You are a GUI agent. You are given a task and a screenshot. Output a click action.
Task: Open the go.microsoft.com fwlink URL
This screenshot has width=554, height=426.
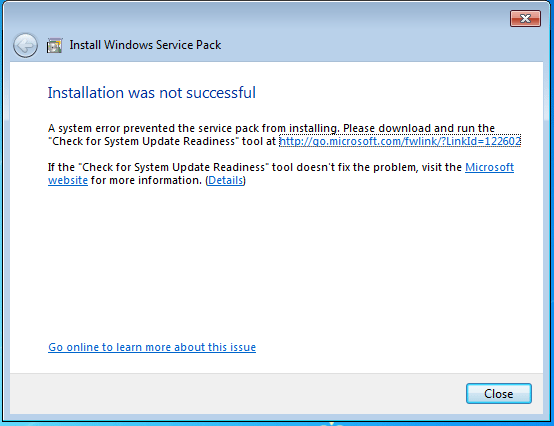(x=400, y=141)
